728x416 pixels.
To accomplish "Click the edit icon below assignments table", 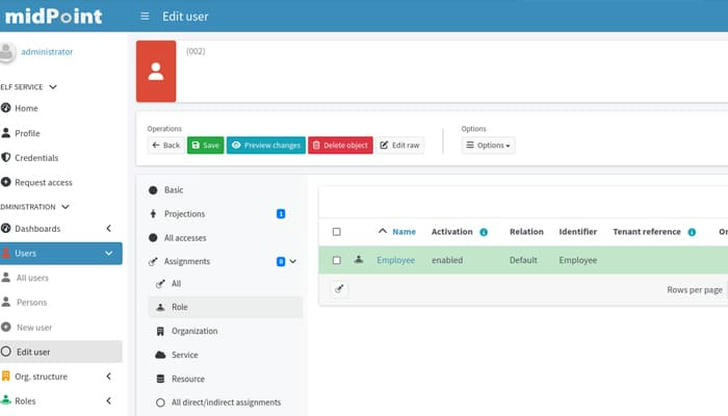I will (339, 289).
